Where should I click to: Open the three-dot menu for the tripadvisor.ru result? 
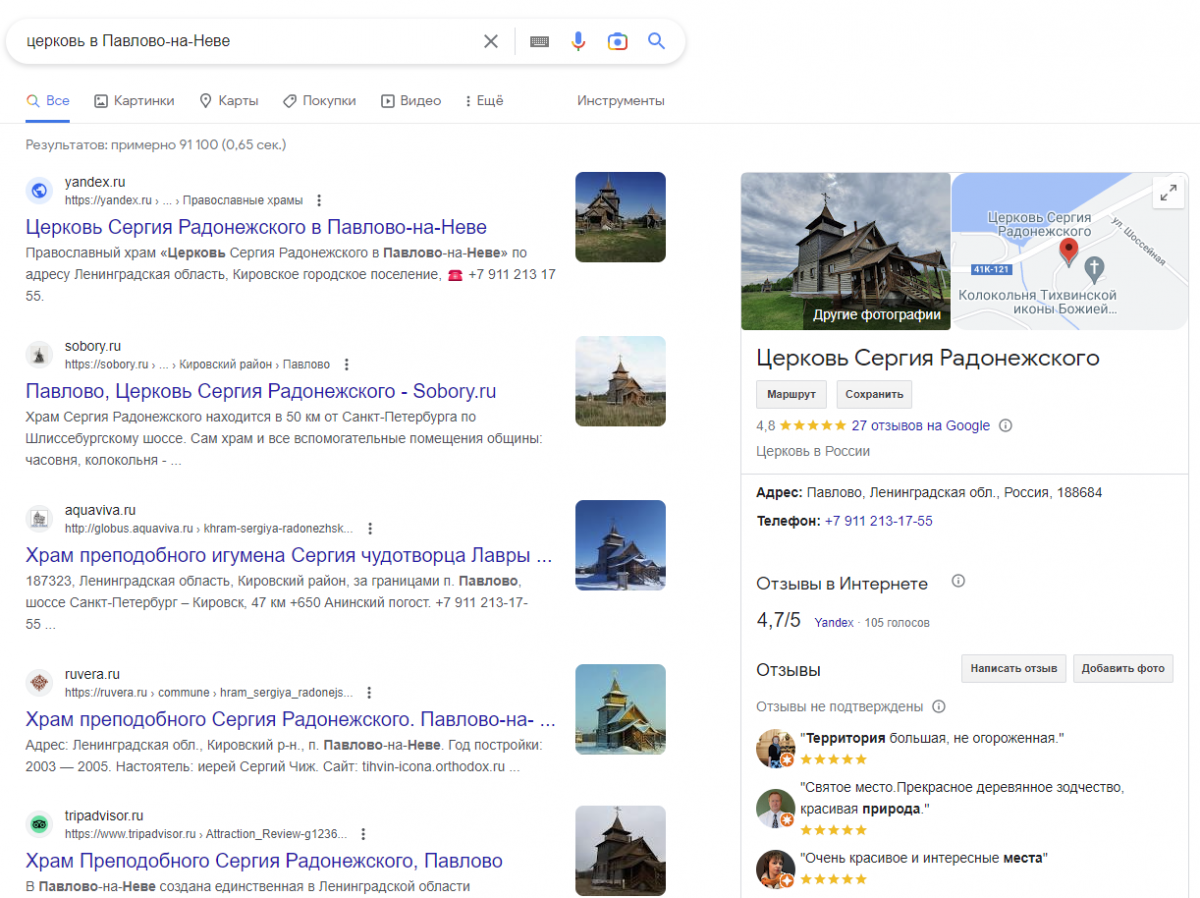pyautogui.click(x=363, y=834)
